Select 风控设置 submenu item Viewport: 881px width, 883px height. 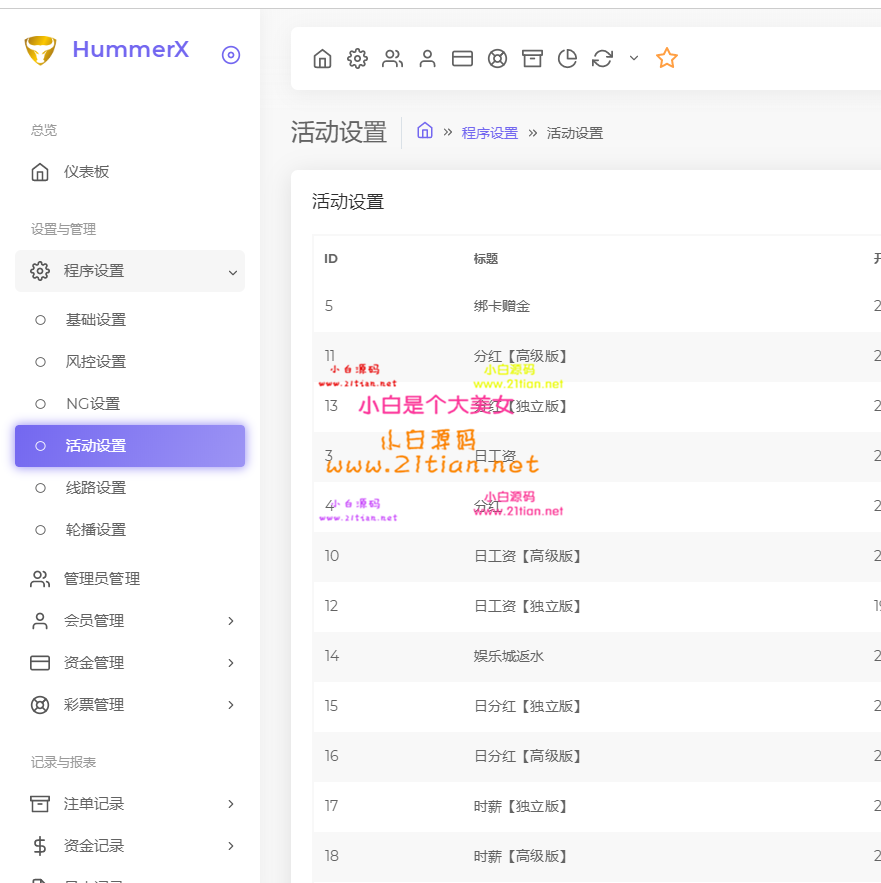tap(96, 362)
